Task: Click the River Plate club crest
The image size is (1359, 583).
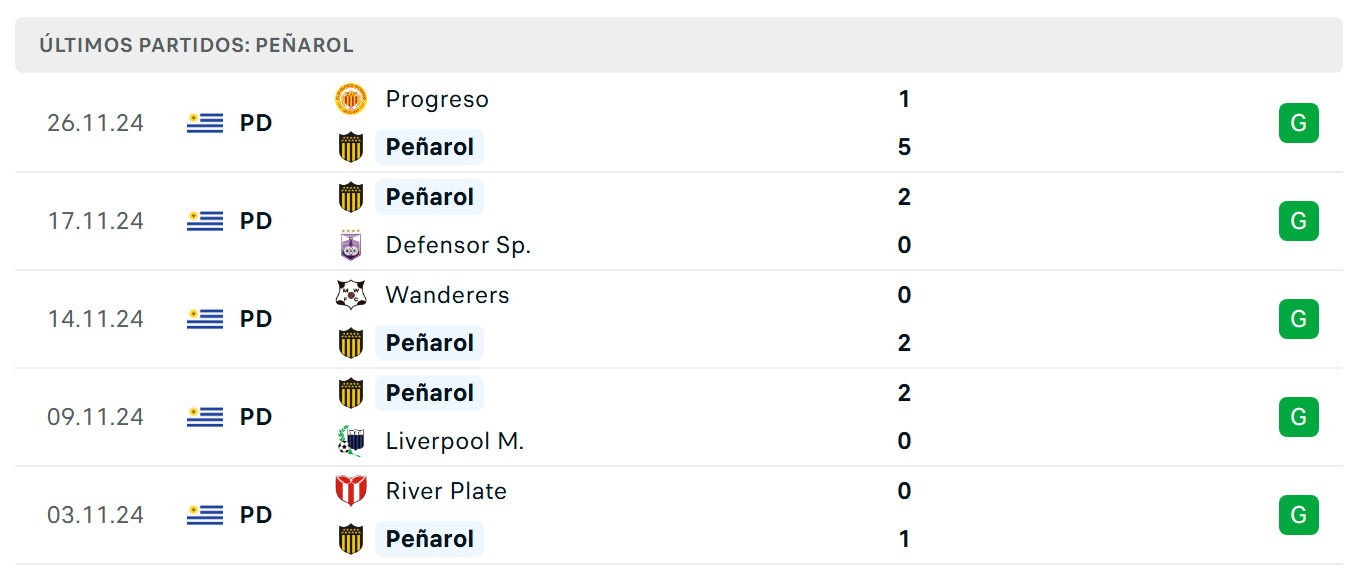Action: click(350, 491)
